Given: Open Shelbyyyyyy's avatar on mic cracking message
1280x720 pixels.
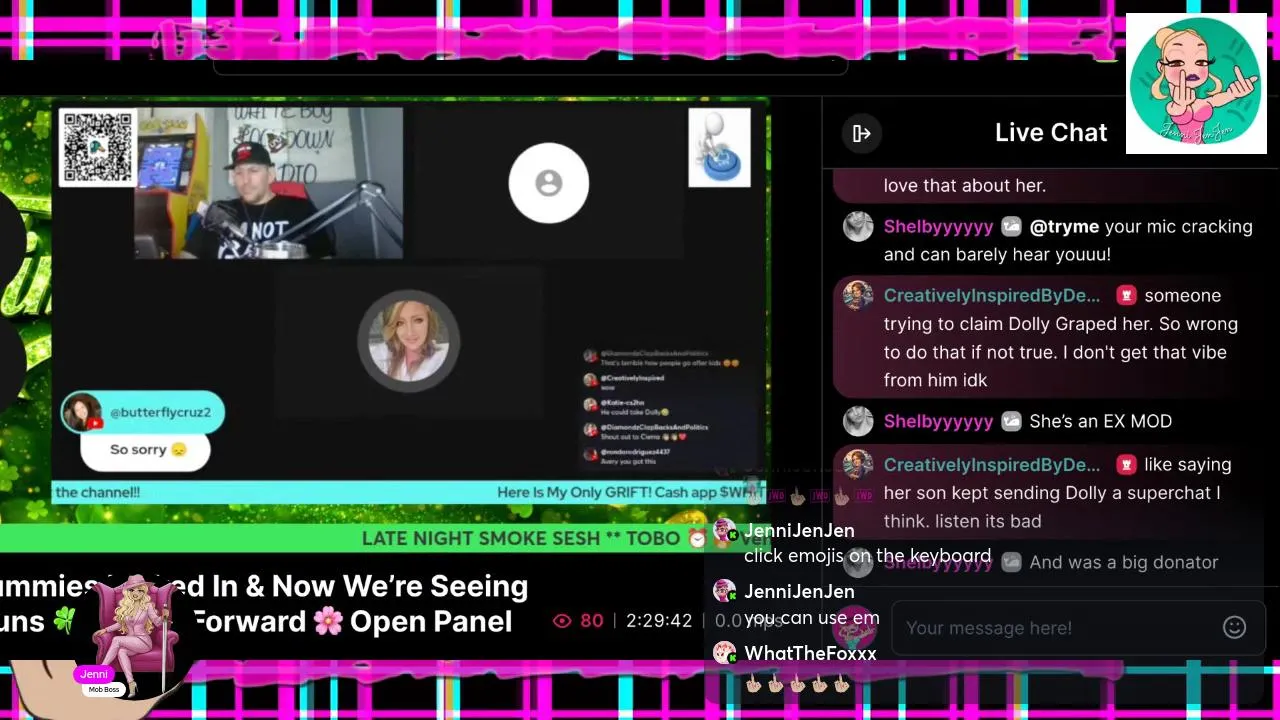Looking at the screenshot, I should 858,227.
